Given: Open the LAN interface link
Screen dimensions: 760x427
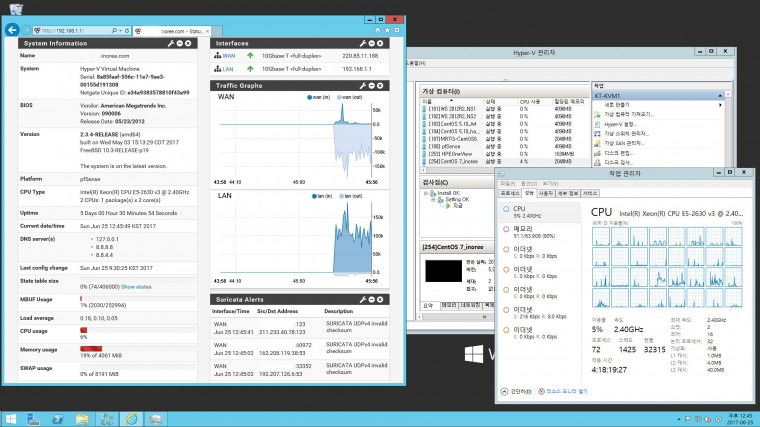Looking at the screenshot, I should click(228, 69).
